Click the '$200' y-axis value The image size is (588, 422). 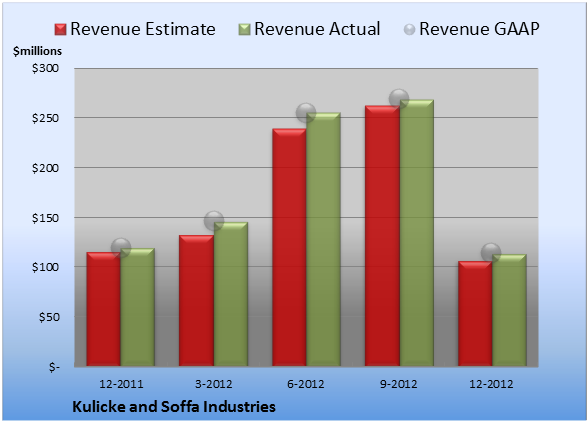[x=45, y=168]
